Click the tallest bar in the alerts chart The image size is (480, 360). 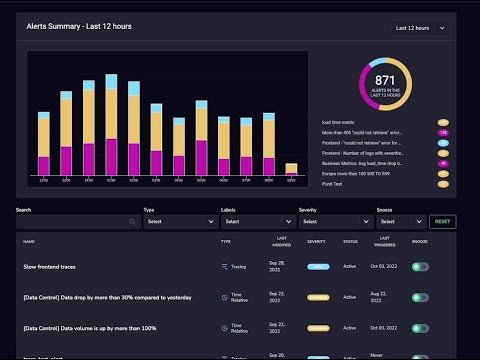point(111,125)
